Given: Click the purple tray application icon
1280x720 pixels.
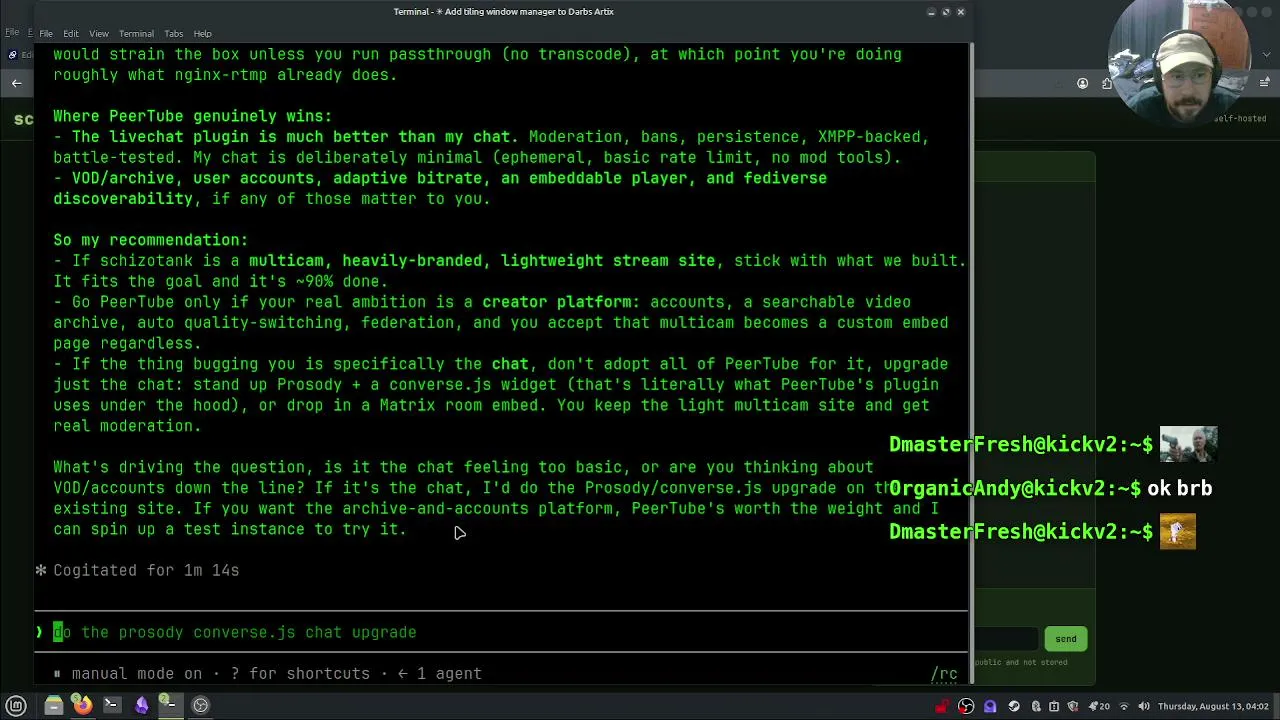Looking at the screenshot, I should click(x=990, y=706).
